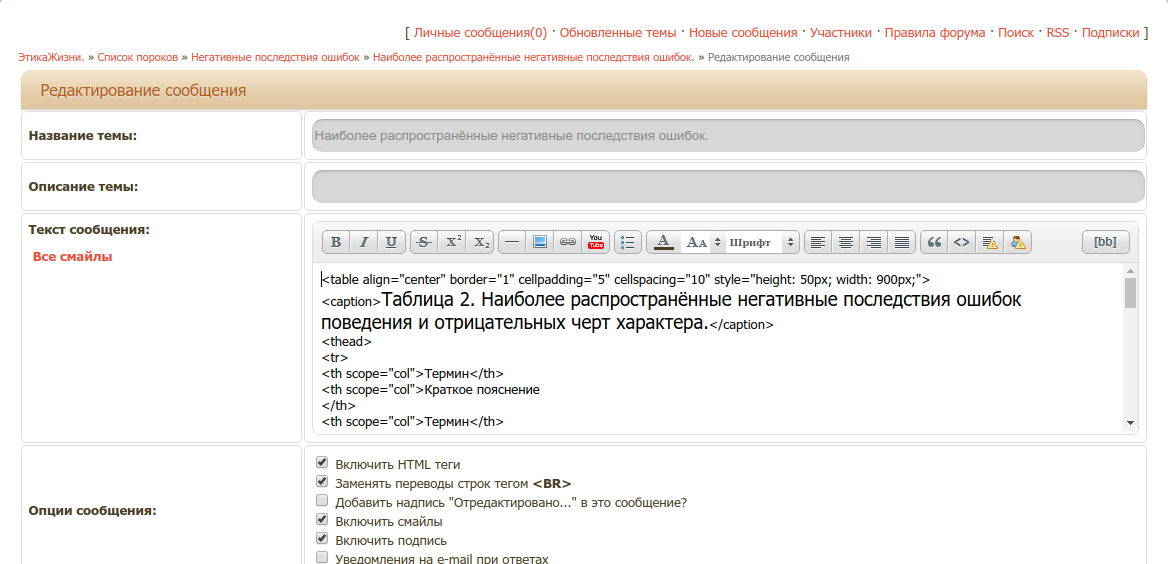
Task: Disable the "Включить HTML теги" checkbox
Action: [x=322, y=463]
